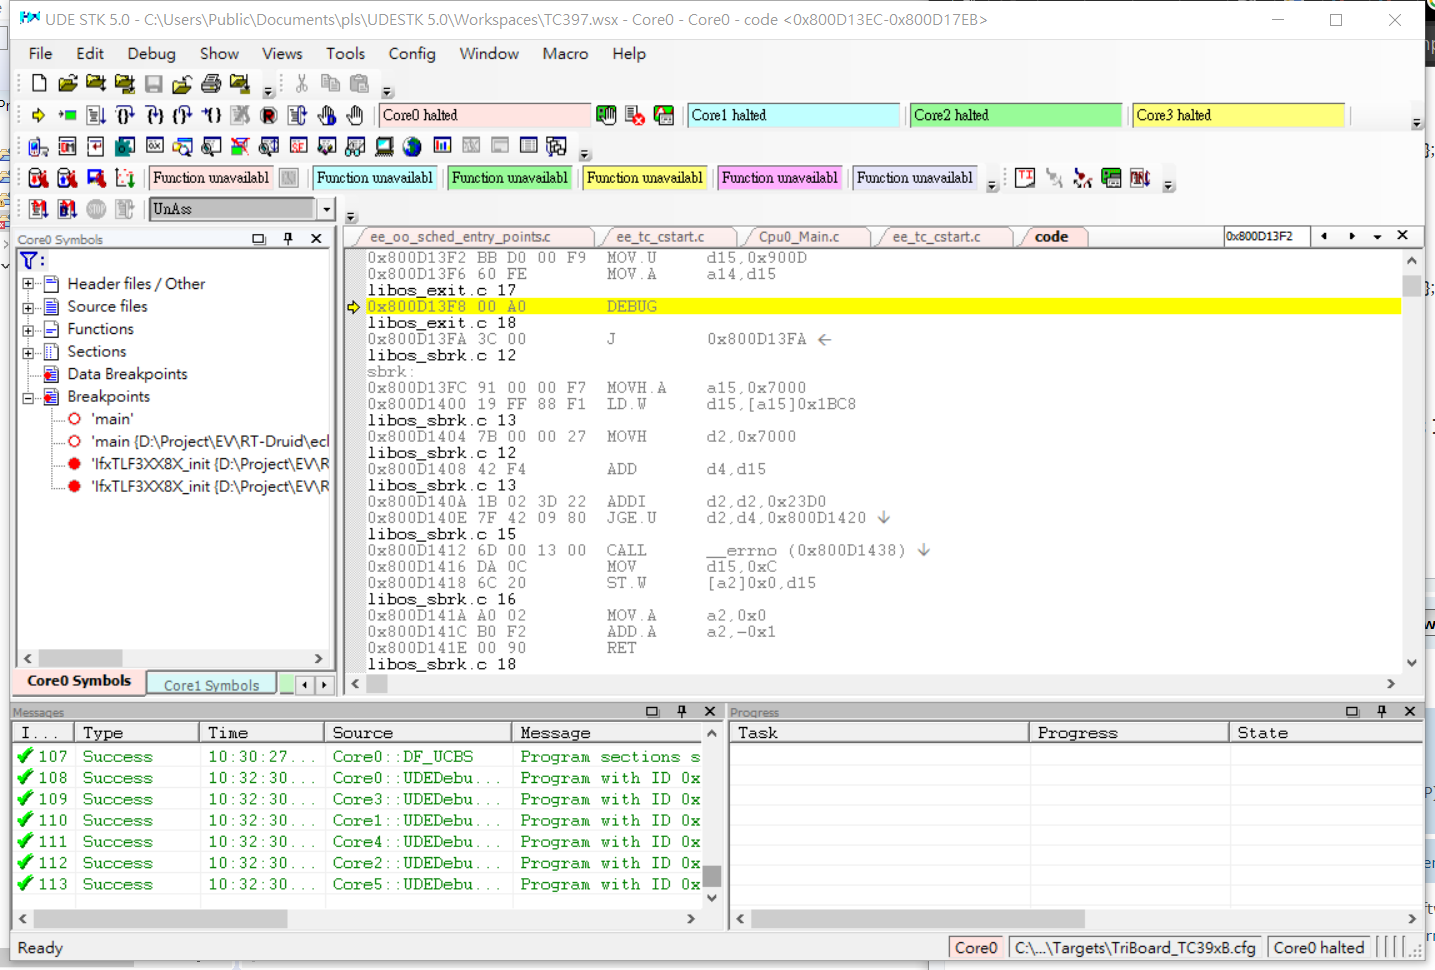Open the editor tab list dropdown arrow
1435x970 pixels.
[x=1377, y=236]
